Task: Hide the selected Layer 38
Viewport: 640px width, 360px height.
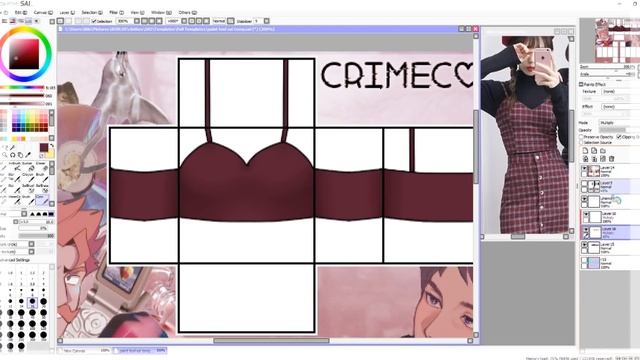Action: point(586,230)
